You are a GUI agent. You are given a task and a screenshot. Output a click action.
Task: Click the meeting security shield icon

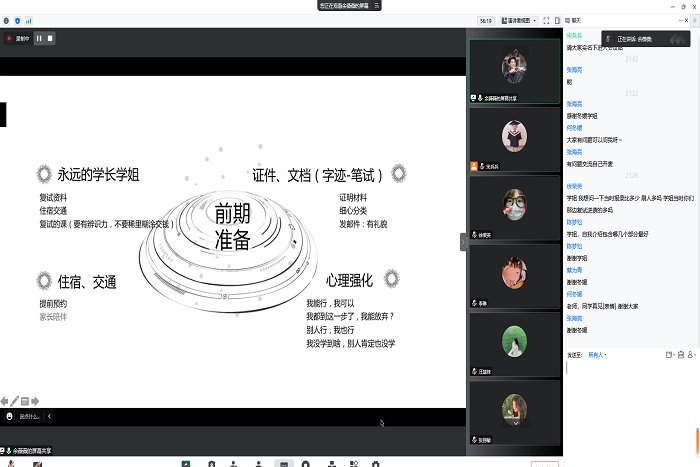coord(17,20)
